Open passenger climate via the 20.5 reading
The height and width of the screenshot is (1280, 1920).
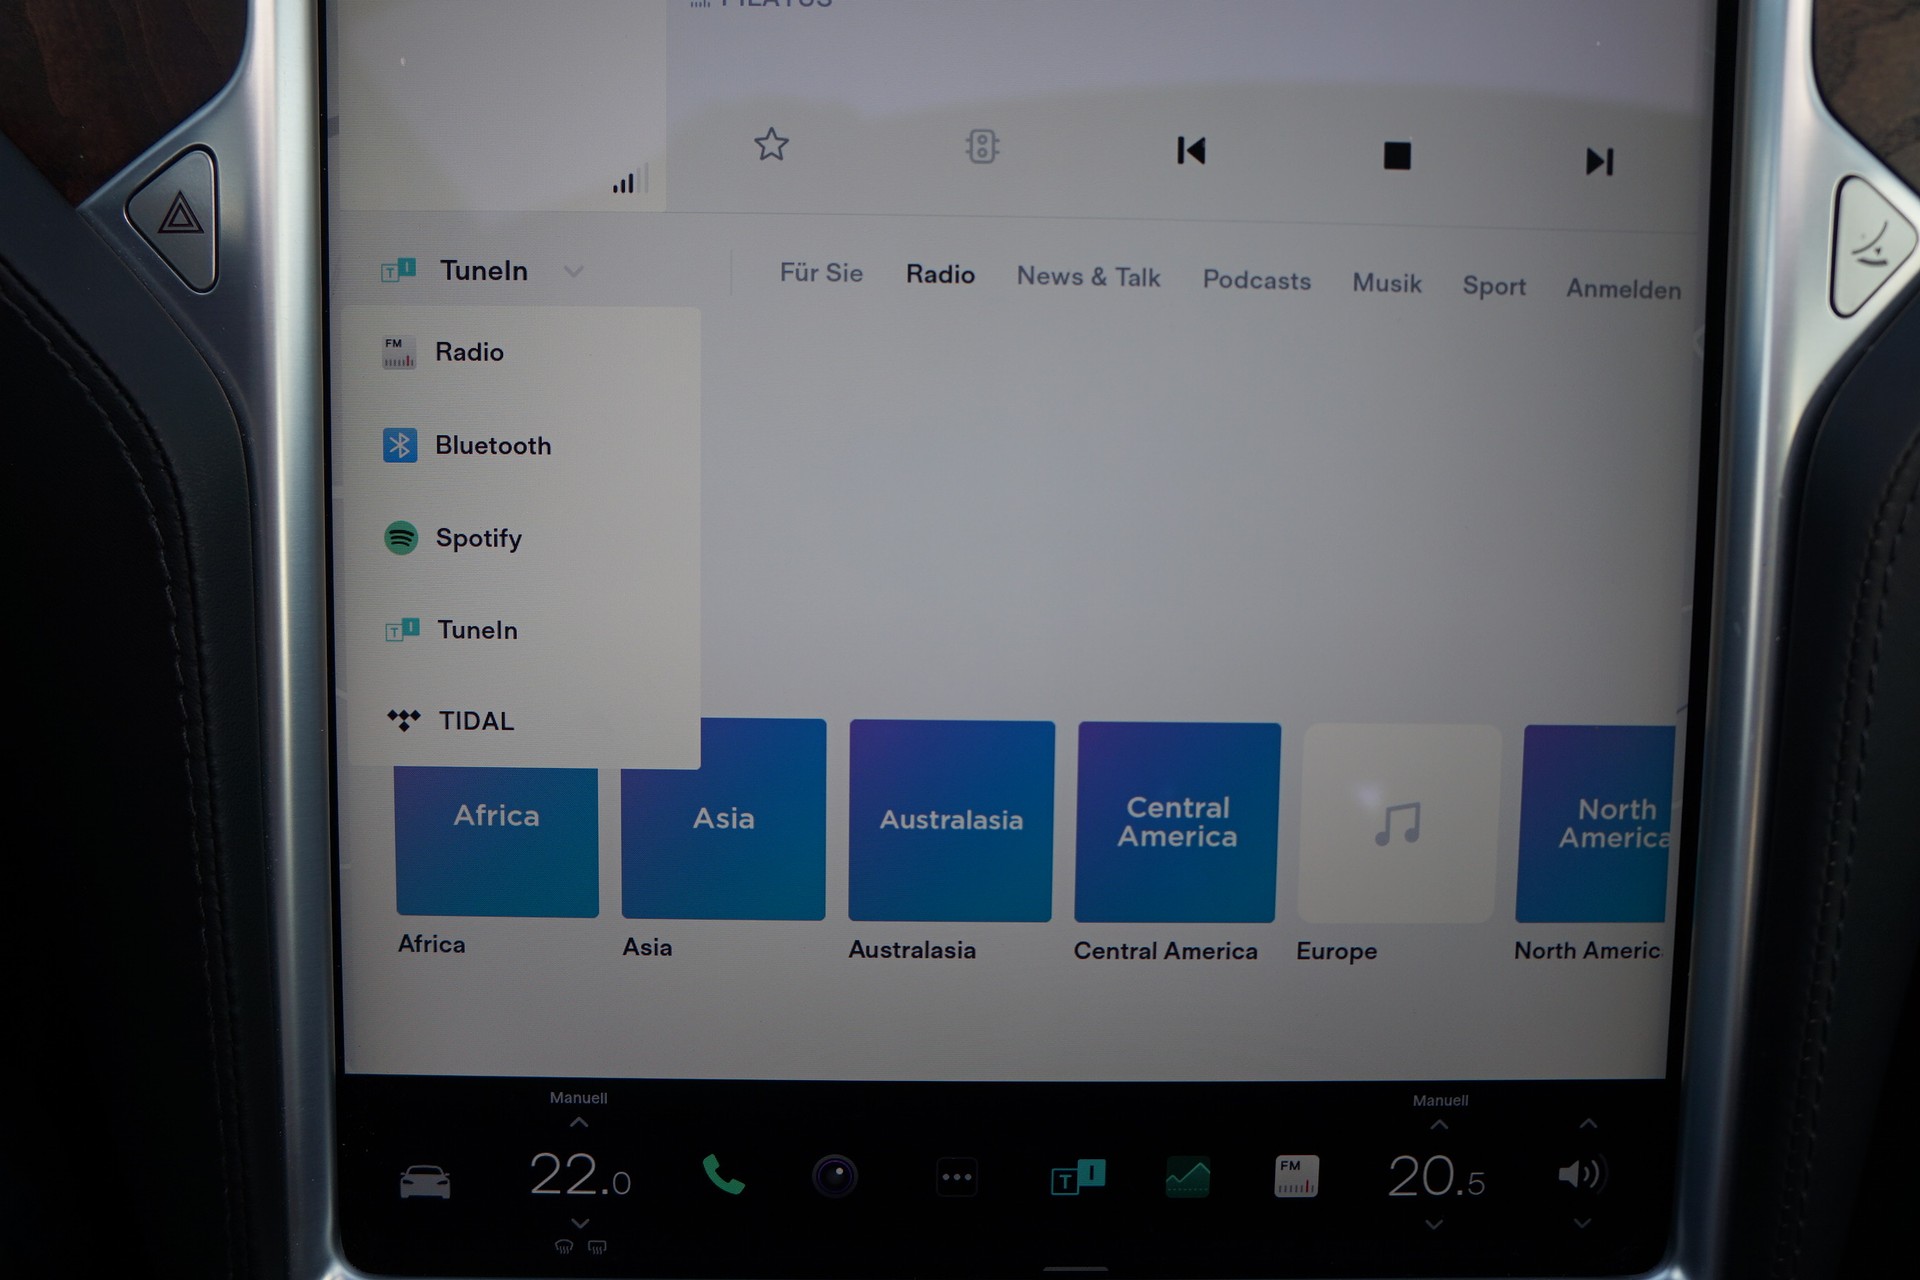click(1436, 1176)
